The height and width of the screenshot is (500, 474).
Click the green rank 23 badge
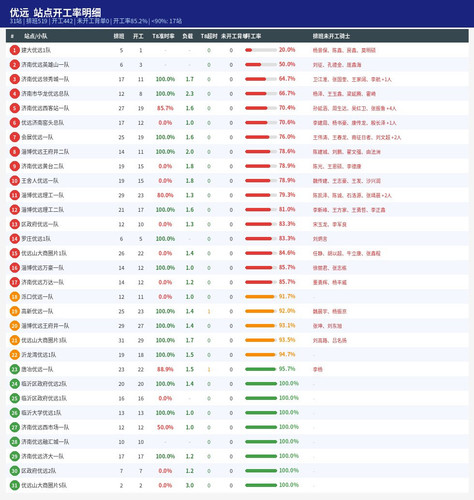click(x=14, y=369)
